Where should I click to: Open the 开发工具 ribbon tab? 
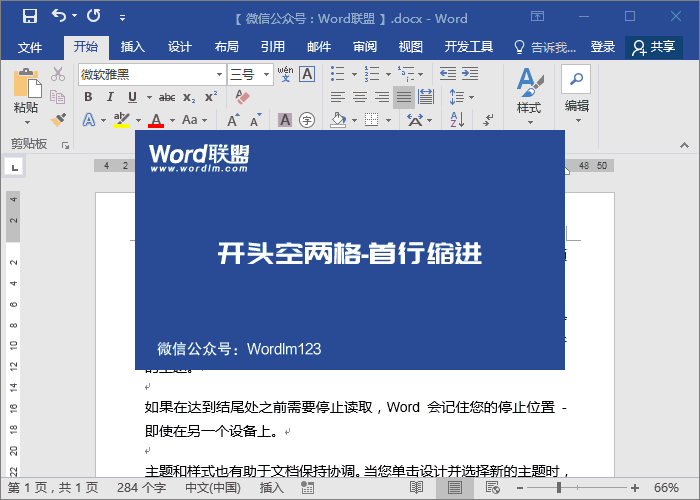tap(469, 47)
